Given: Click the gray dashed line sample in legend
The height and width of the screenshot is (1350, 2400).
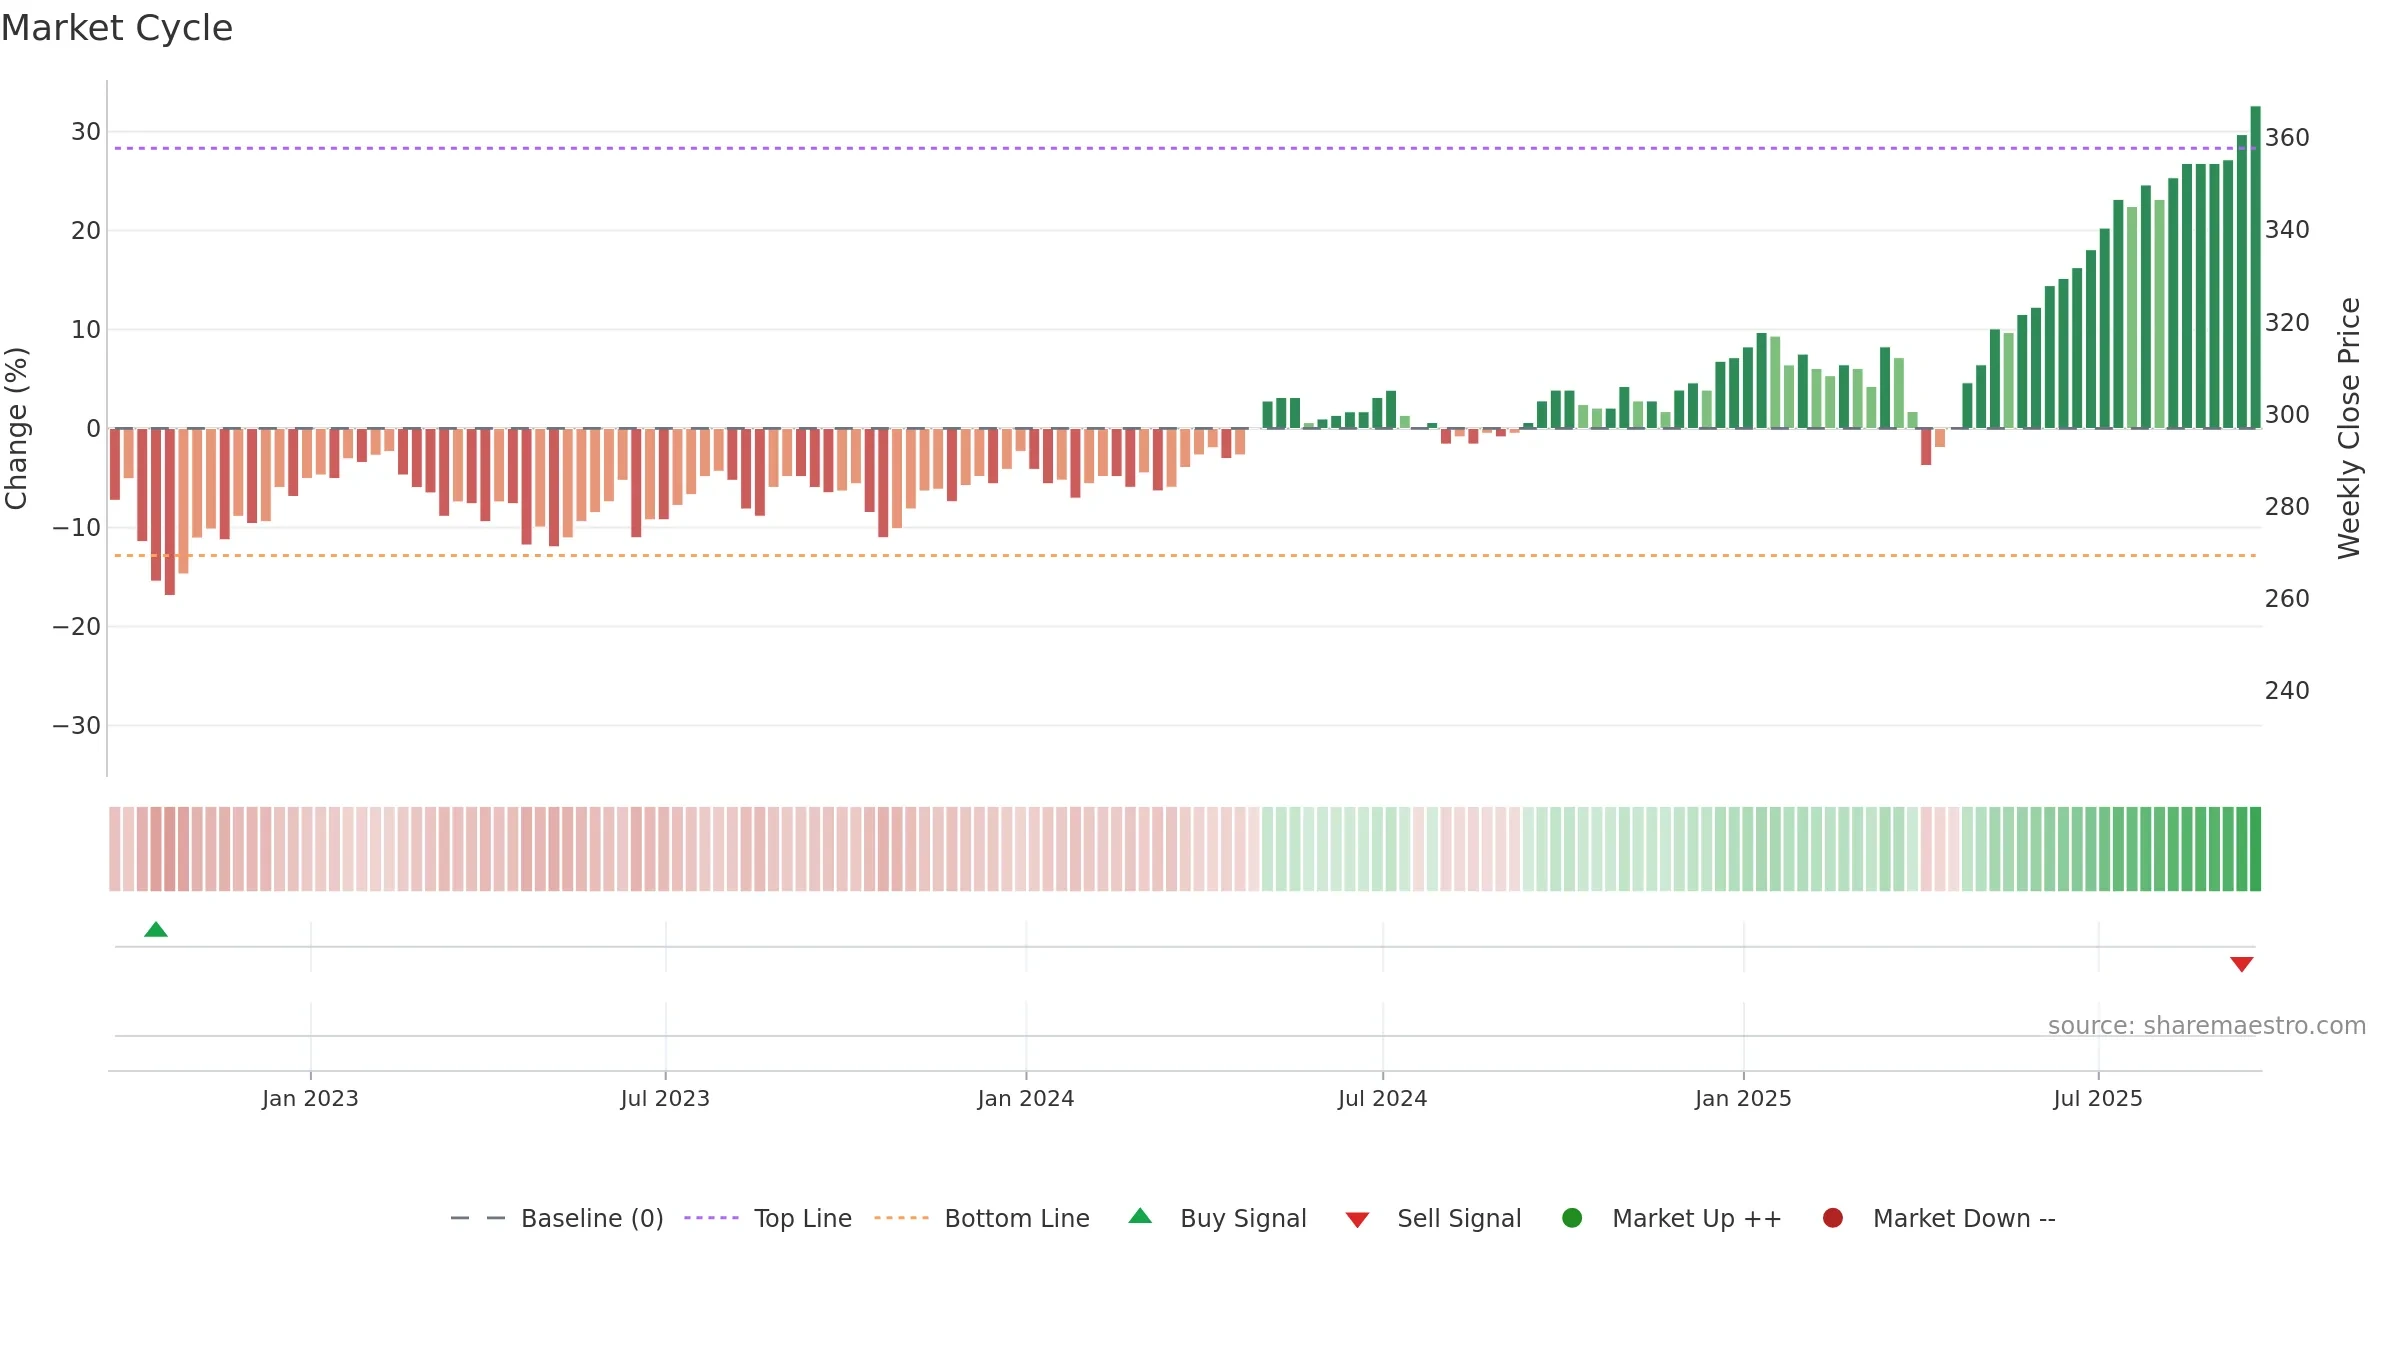Looking at the screenshot, I should click(x=478, y=1218).
